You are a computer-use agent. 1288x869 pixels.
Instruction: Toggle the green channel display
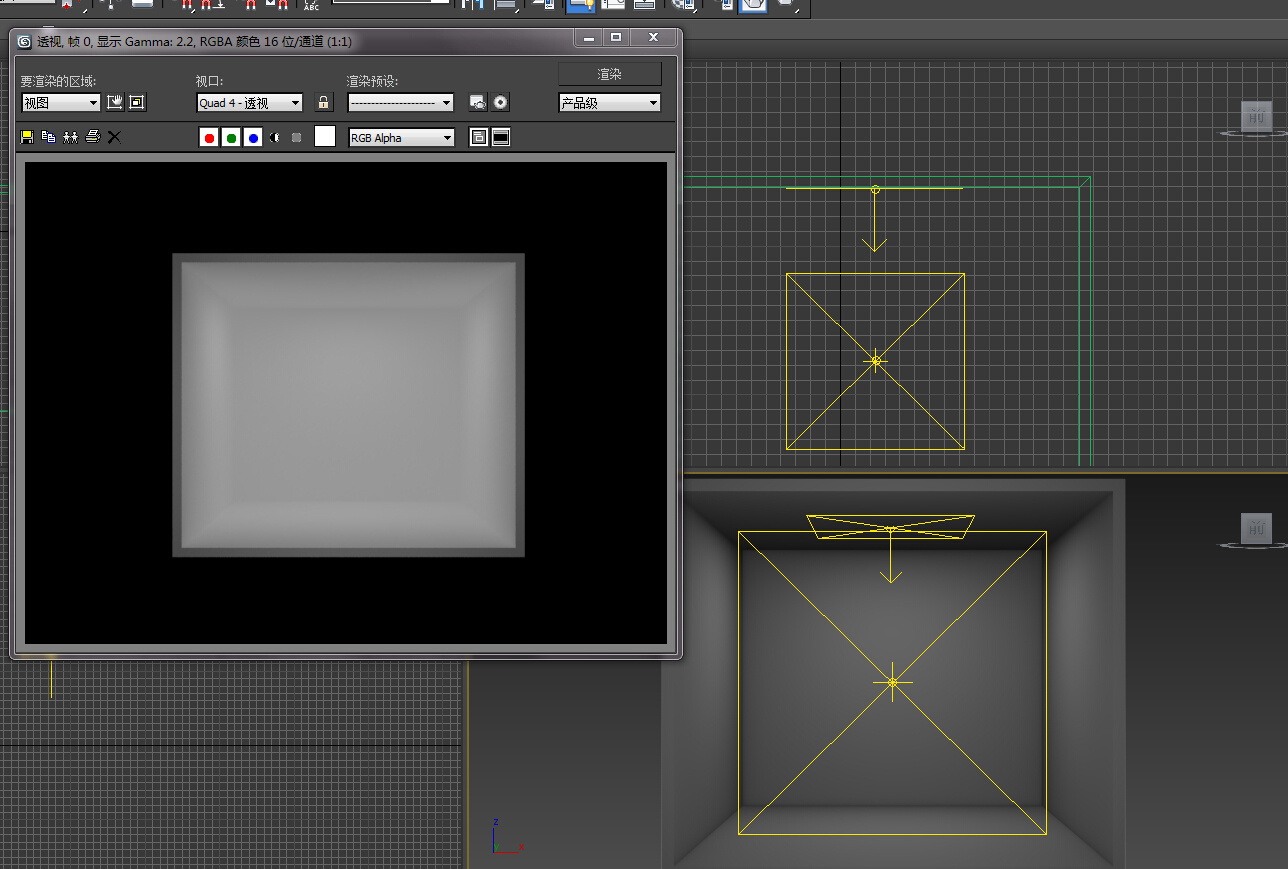point(231,138)
